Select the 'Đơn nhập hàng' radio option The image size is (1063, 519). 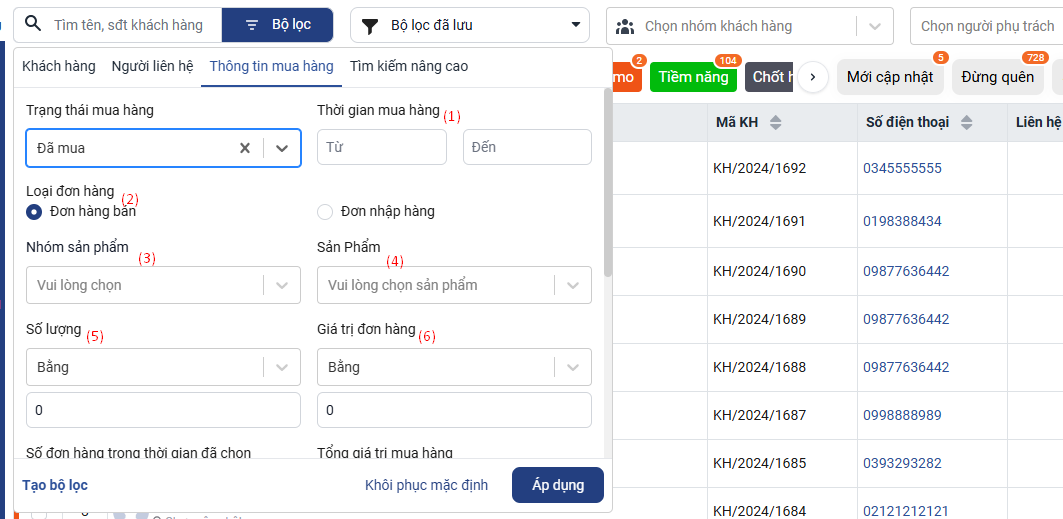(325, 212)
